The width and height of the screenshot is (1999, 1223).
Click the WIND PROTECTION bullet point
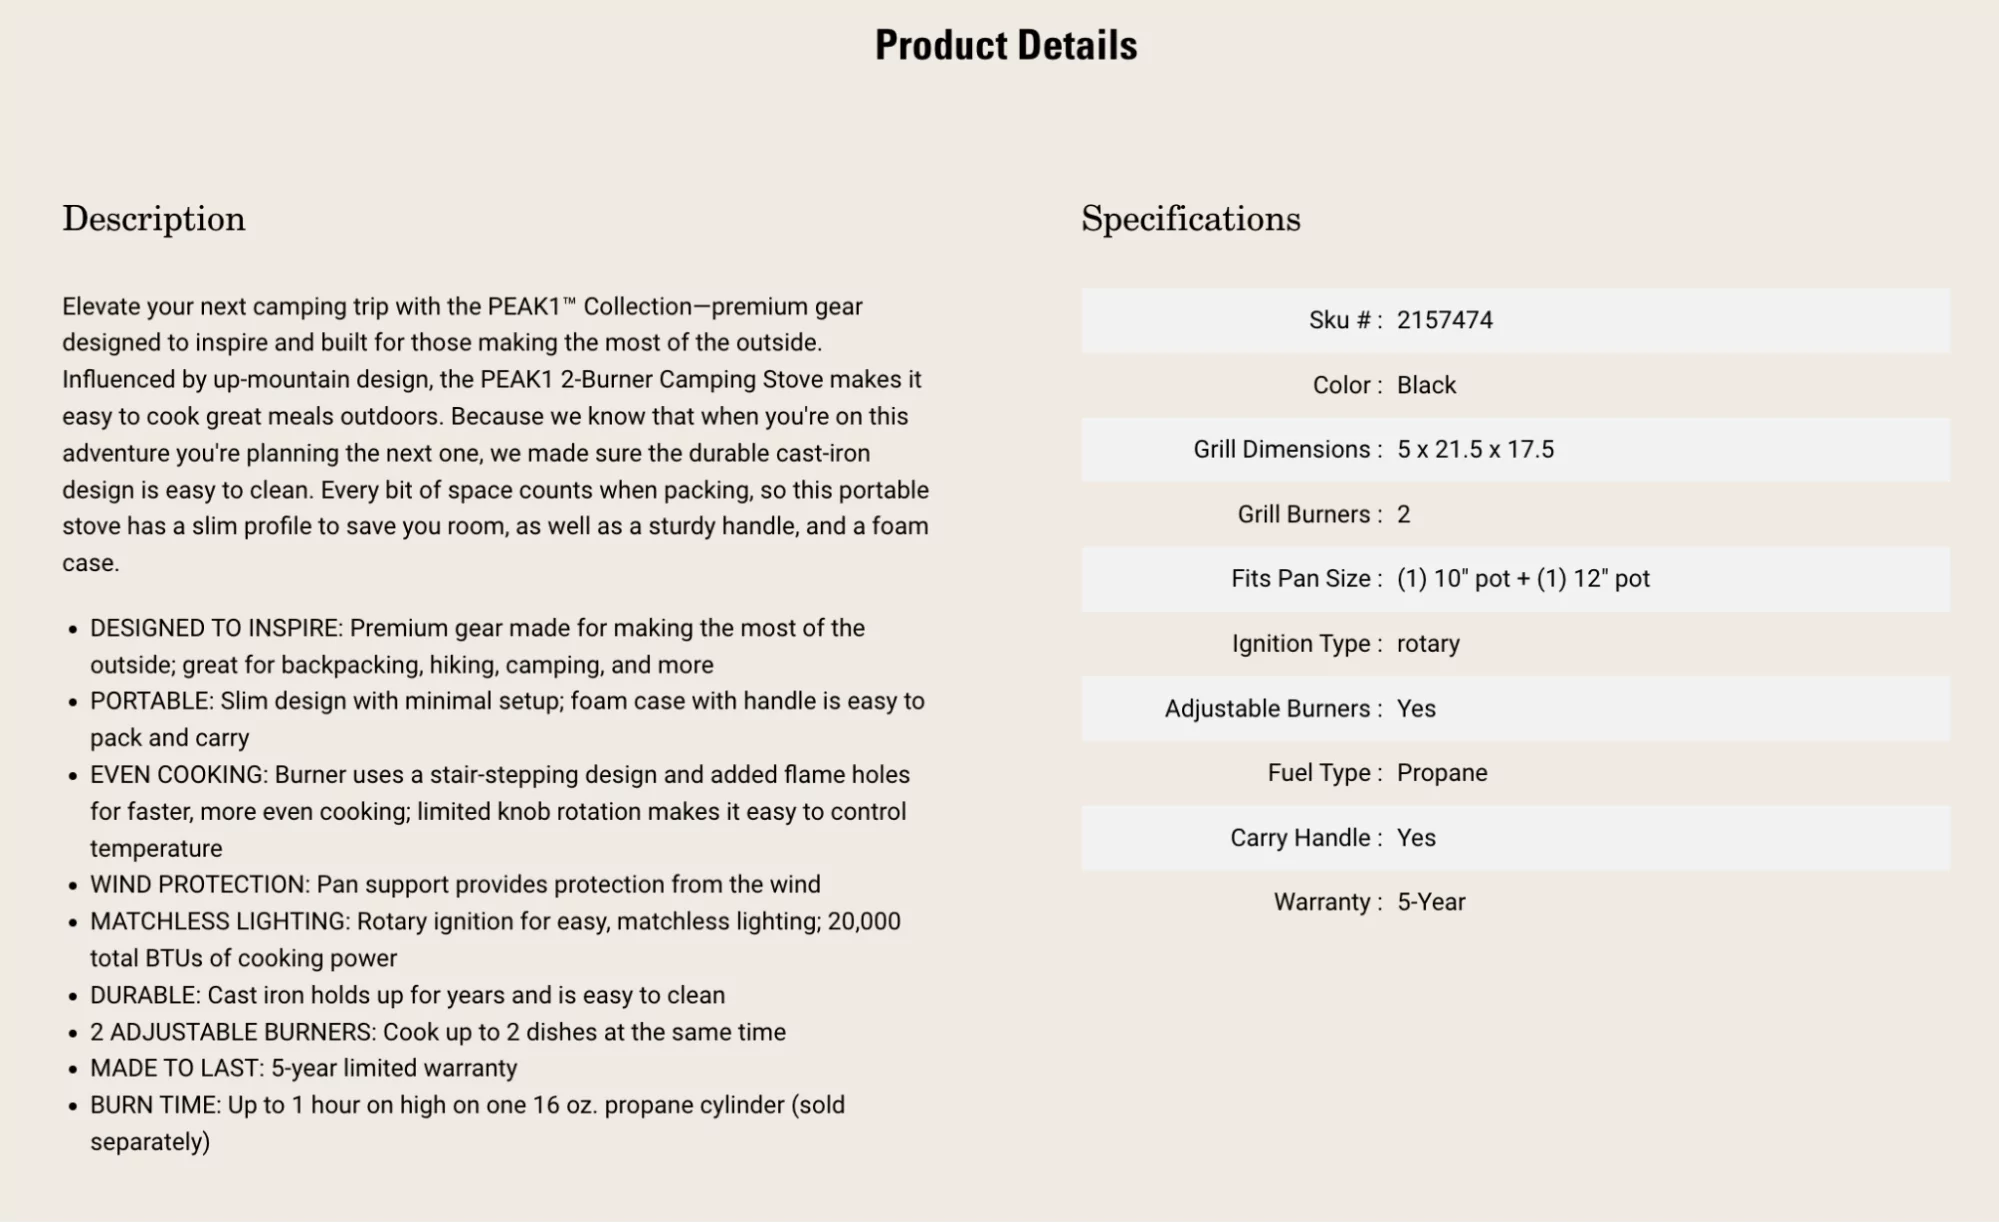(455, 884)
